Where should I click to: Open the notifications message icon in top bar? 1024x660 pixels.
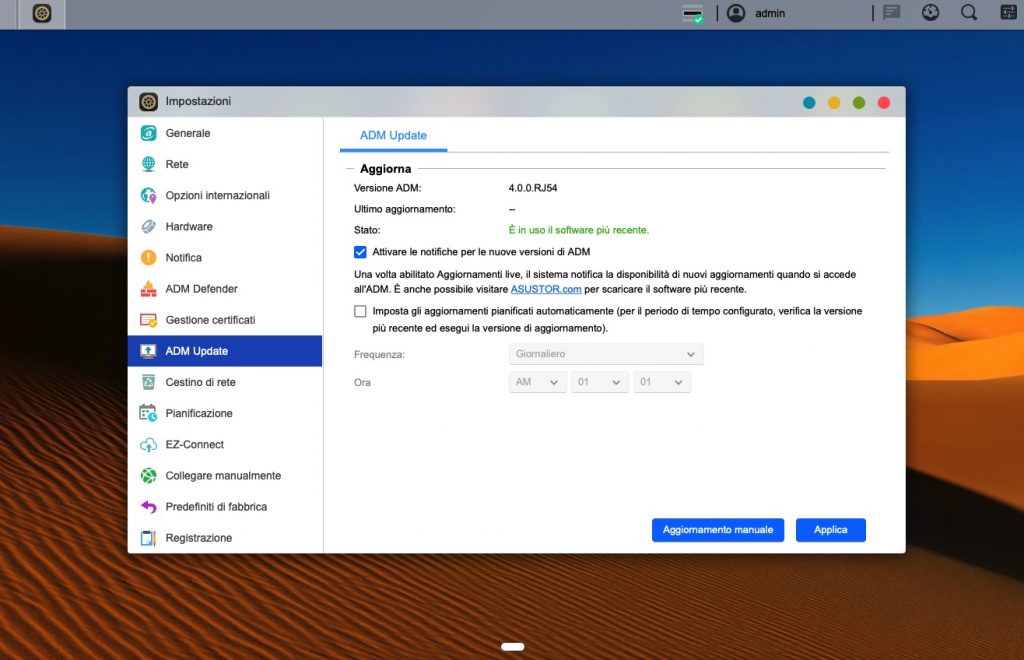click(x=891, y=13)
